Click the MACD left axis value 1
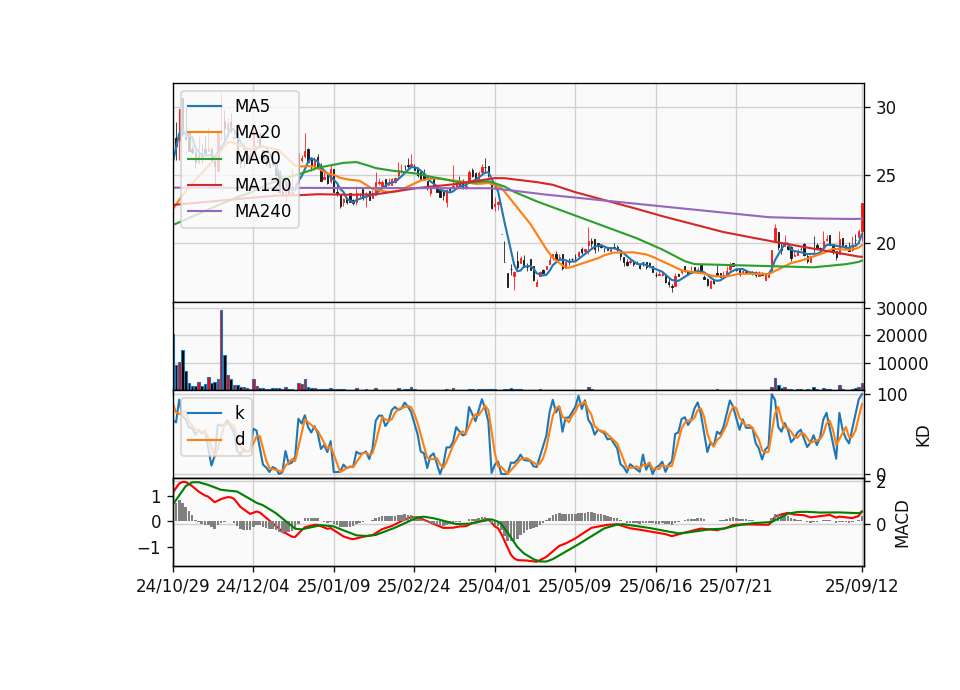The width and height of the screenshot is (960, 690). 156,497
